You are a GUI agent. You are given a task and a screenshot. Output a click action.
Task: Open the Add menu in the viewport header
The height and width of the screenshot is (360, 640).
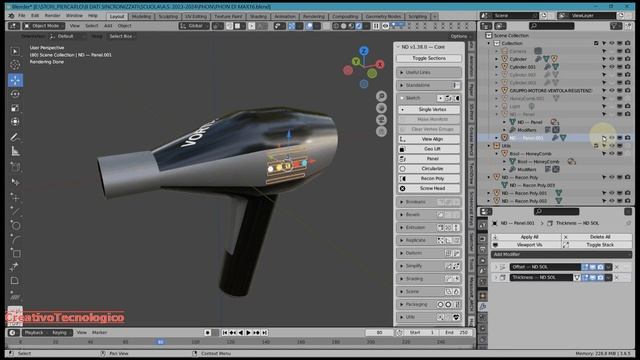pos(108,26)
